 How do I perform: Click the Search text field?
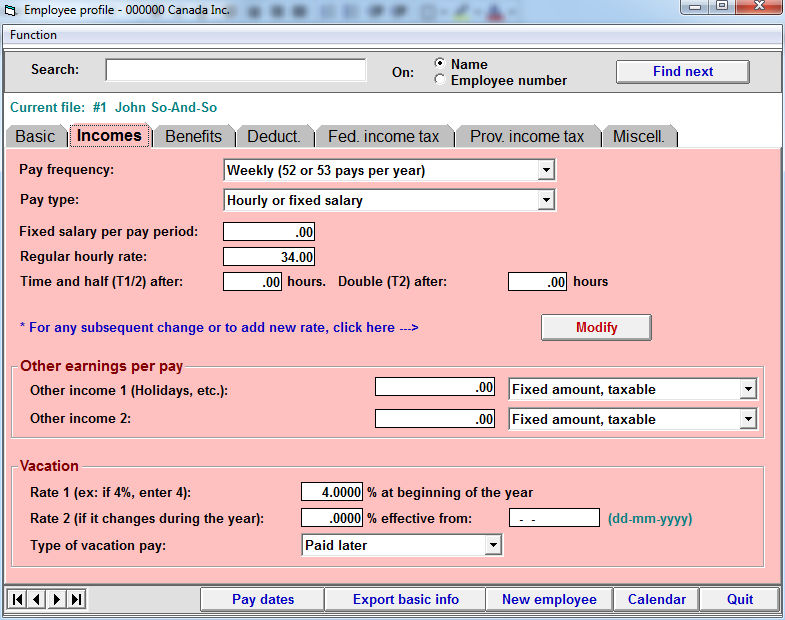point(236,70)
